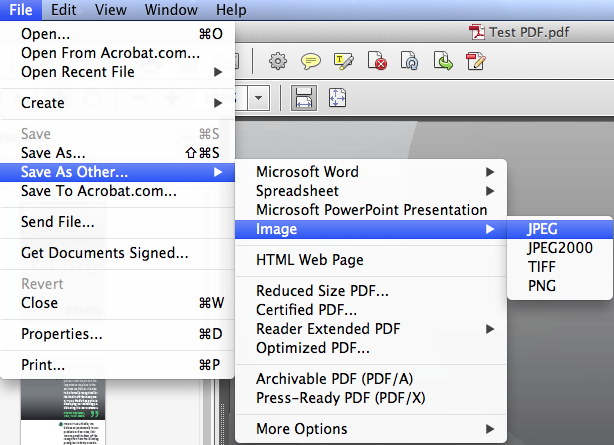Choose Properties... menu item
The width and height of the screenshot is (614, 445).
pos(117,334)
